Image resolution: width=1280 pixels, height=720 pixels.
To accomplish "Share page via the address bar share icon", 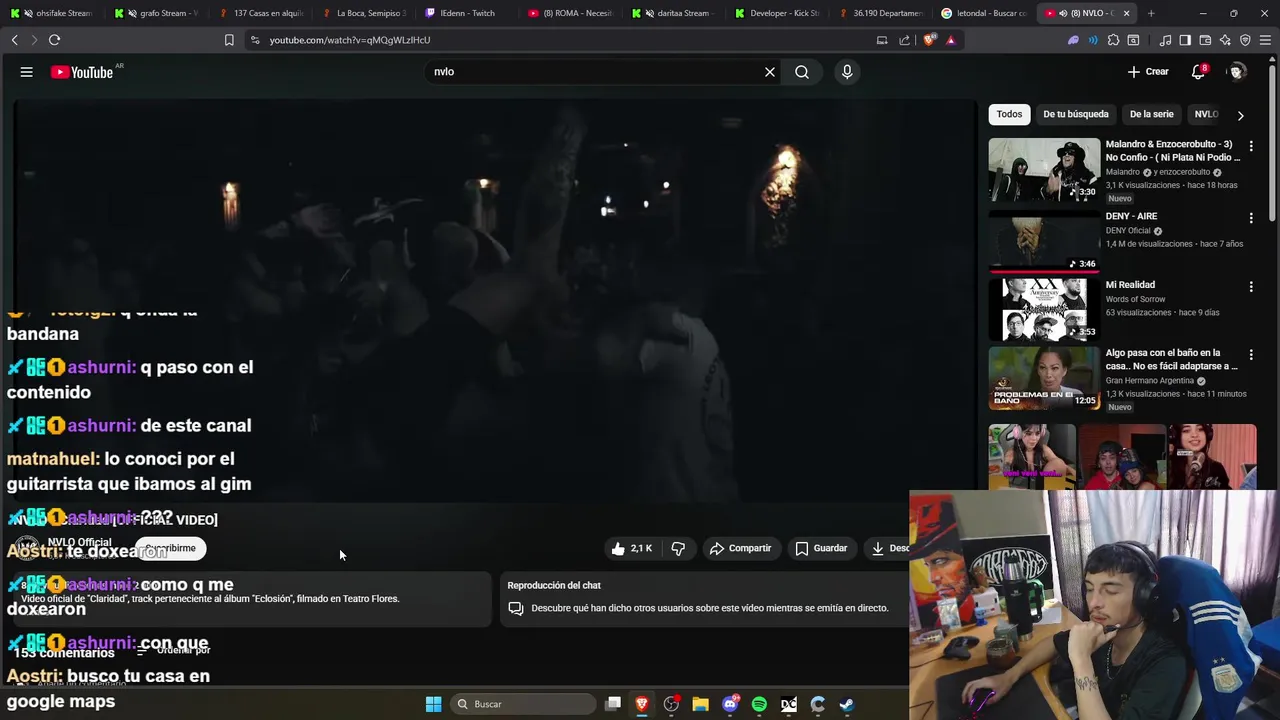I will 905,40.
